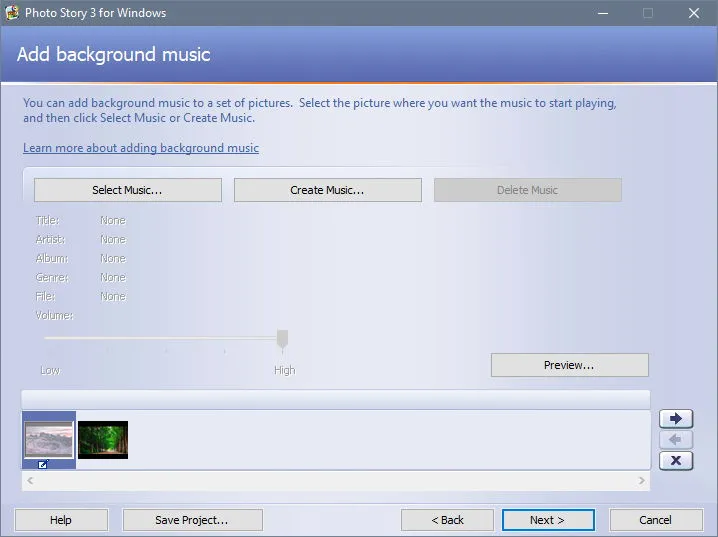Move selected picture forward with right arrow
This screenshot has width=718, height=537.
tap(676, 418)
